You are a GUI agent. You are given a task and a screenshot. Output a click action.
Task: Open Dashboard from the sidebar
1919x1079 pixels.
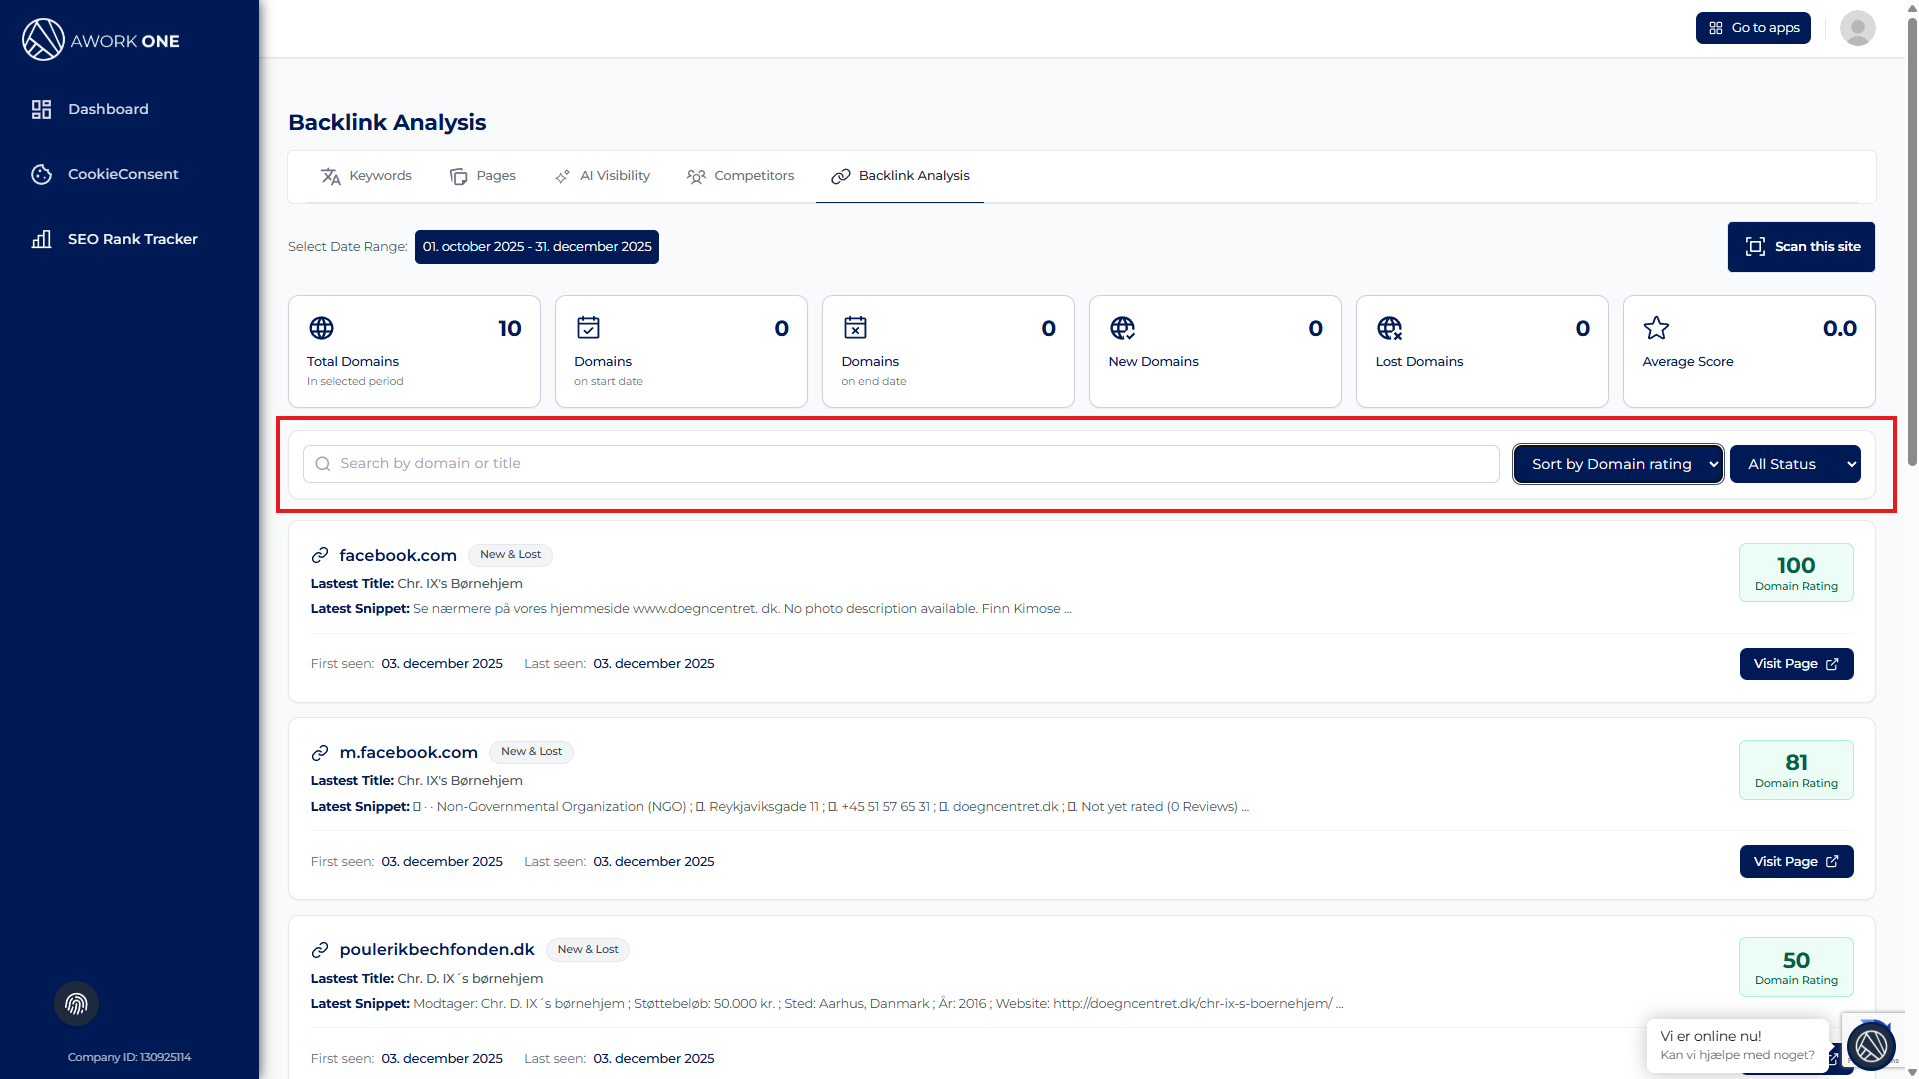click(x=107, y=109)
